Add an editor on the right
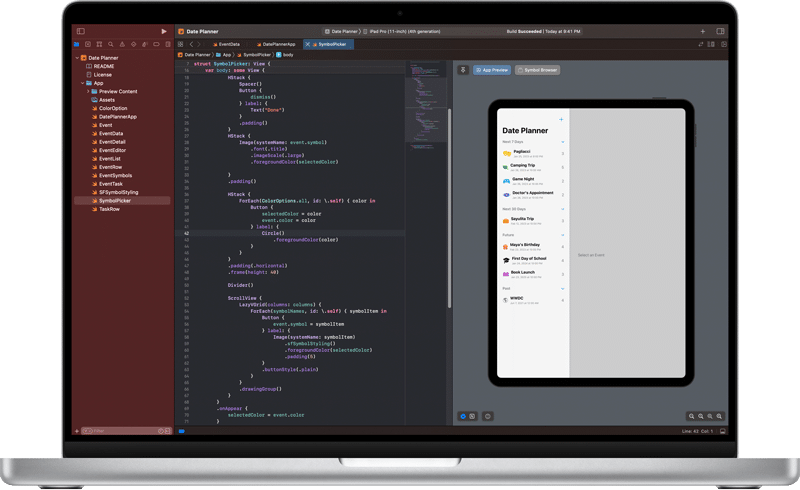The width and height of the screenshot is (800, 490). pos(723,44)
